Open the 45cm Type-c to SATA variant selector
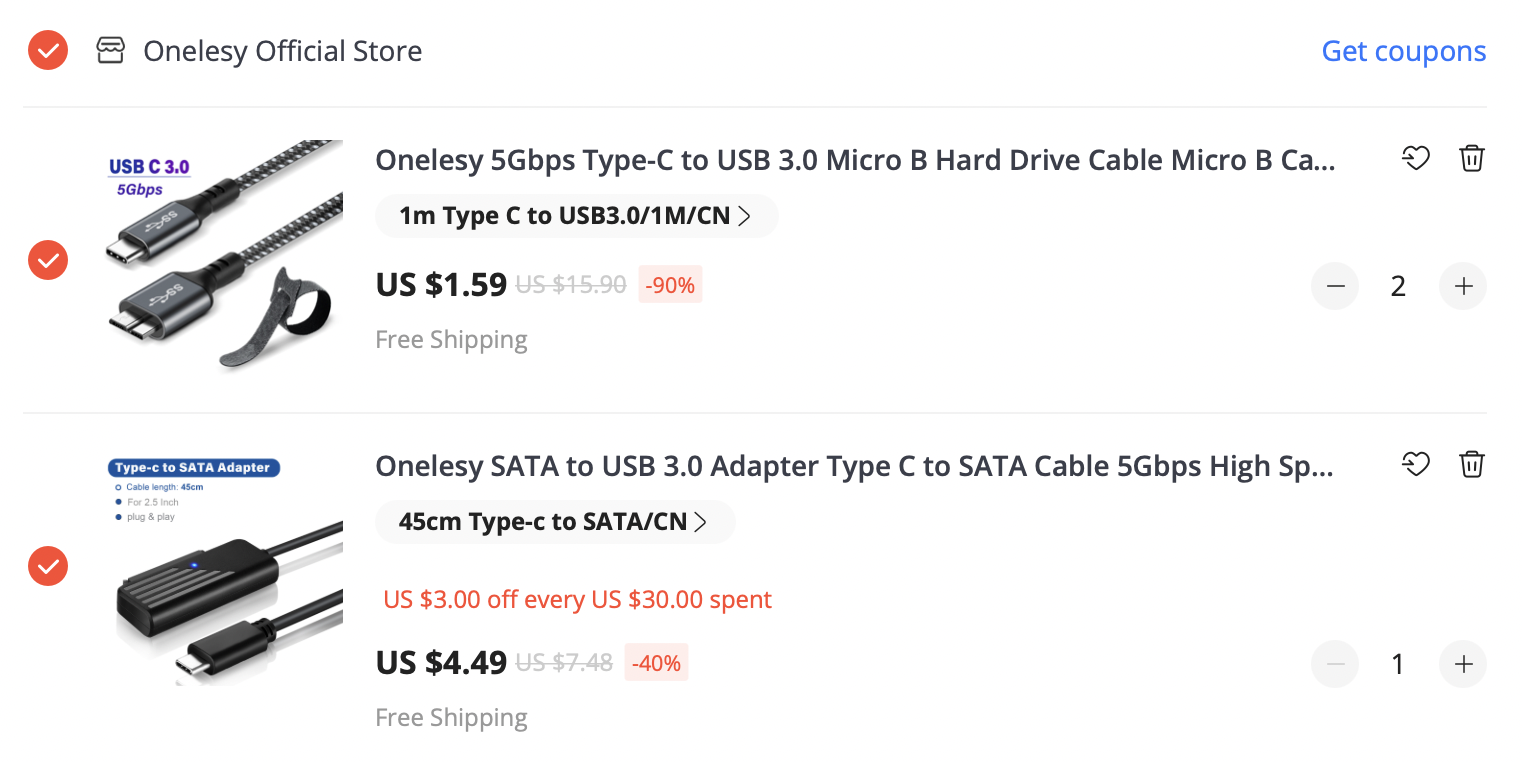Image resolution: width=1522 pixels, height=762 pixels. pos(554,522)
